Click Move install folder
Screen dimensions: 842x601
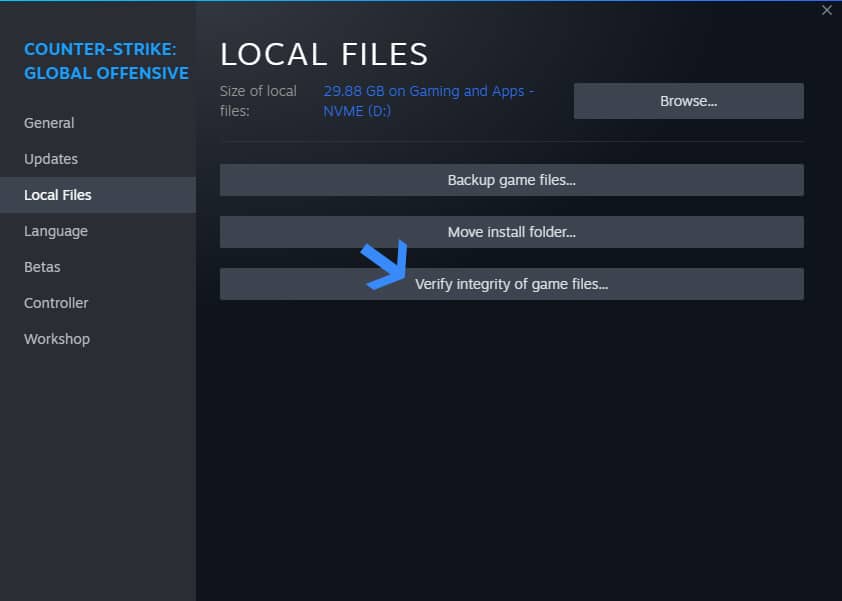(x=511, y=231)
